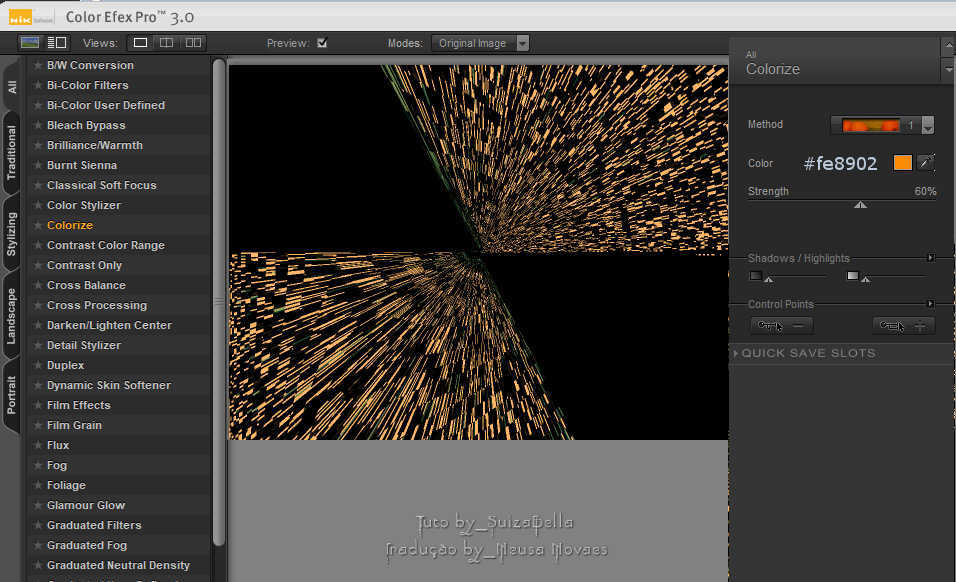Toggle favorite star for Bi-Color Filters
This screenshot has width=956, height=582.
tap(38, 85)
